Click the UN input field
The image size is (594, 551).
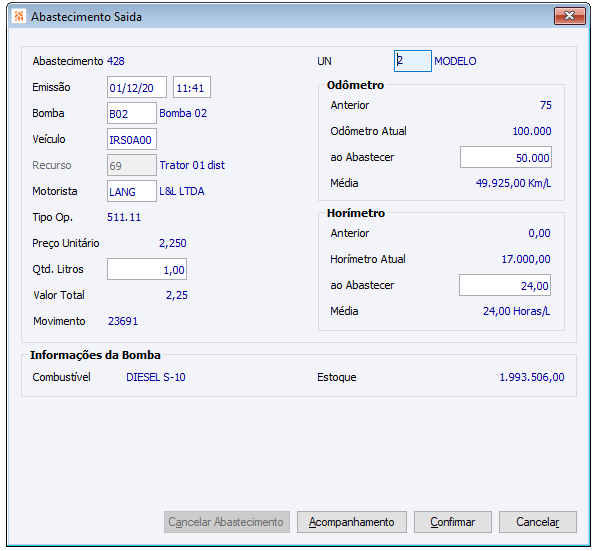coord(413,61)
